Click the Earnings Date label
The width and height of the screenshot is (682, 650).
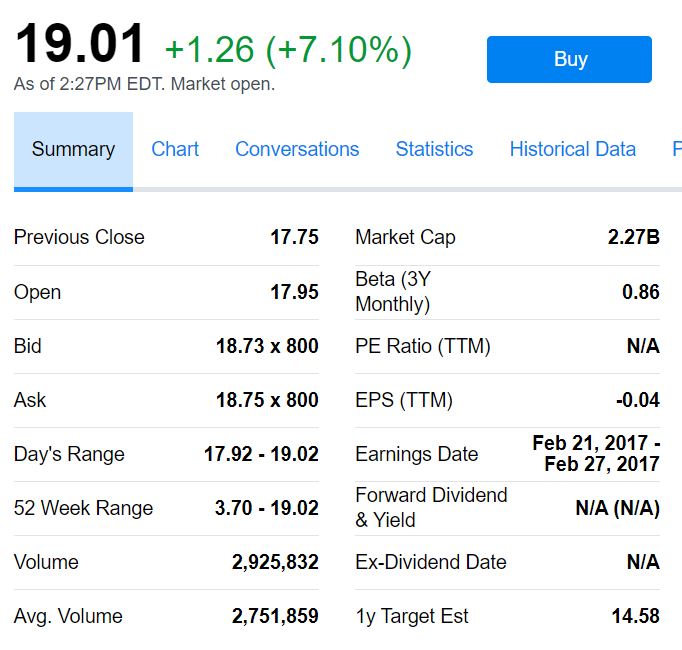click(416, 454)
